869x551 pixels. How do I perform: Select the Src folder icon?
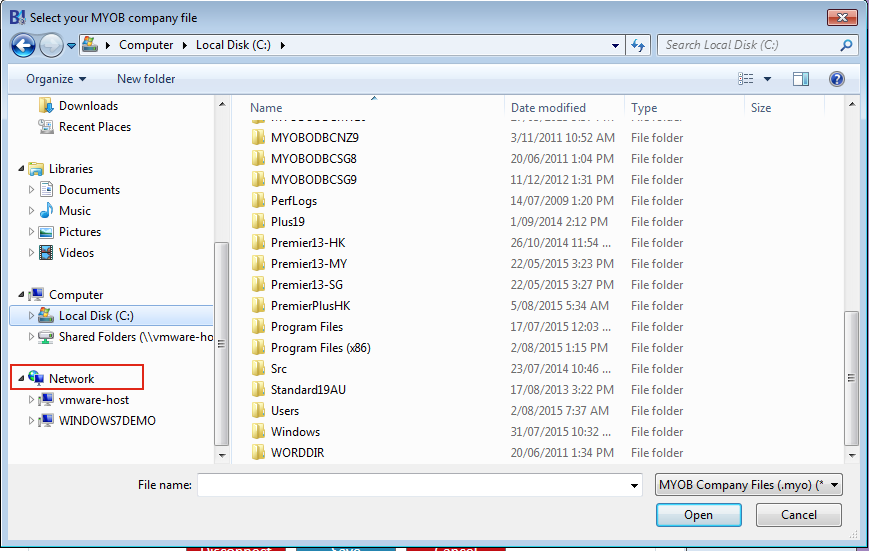click(258, 369)
